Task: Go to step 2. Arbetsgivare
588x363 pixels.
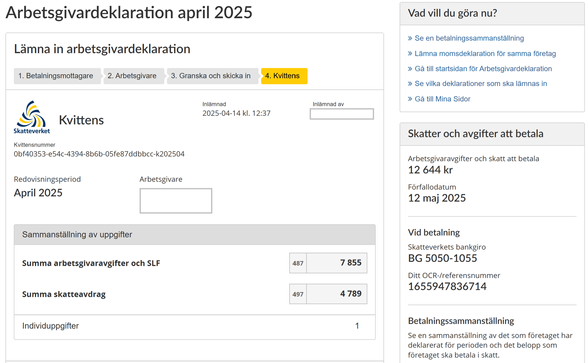Action: (x=134, y=76)
